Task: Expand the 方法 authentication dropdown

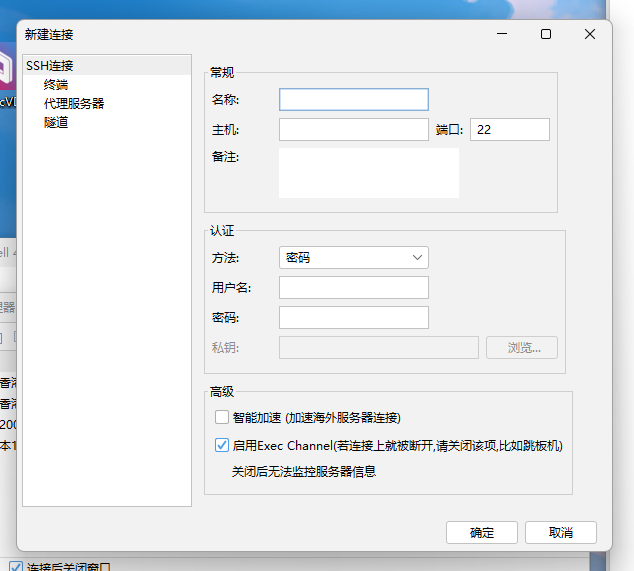Action: coord(353,257)
